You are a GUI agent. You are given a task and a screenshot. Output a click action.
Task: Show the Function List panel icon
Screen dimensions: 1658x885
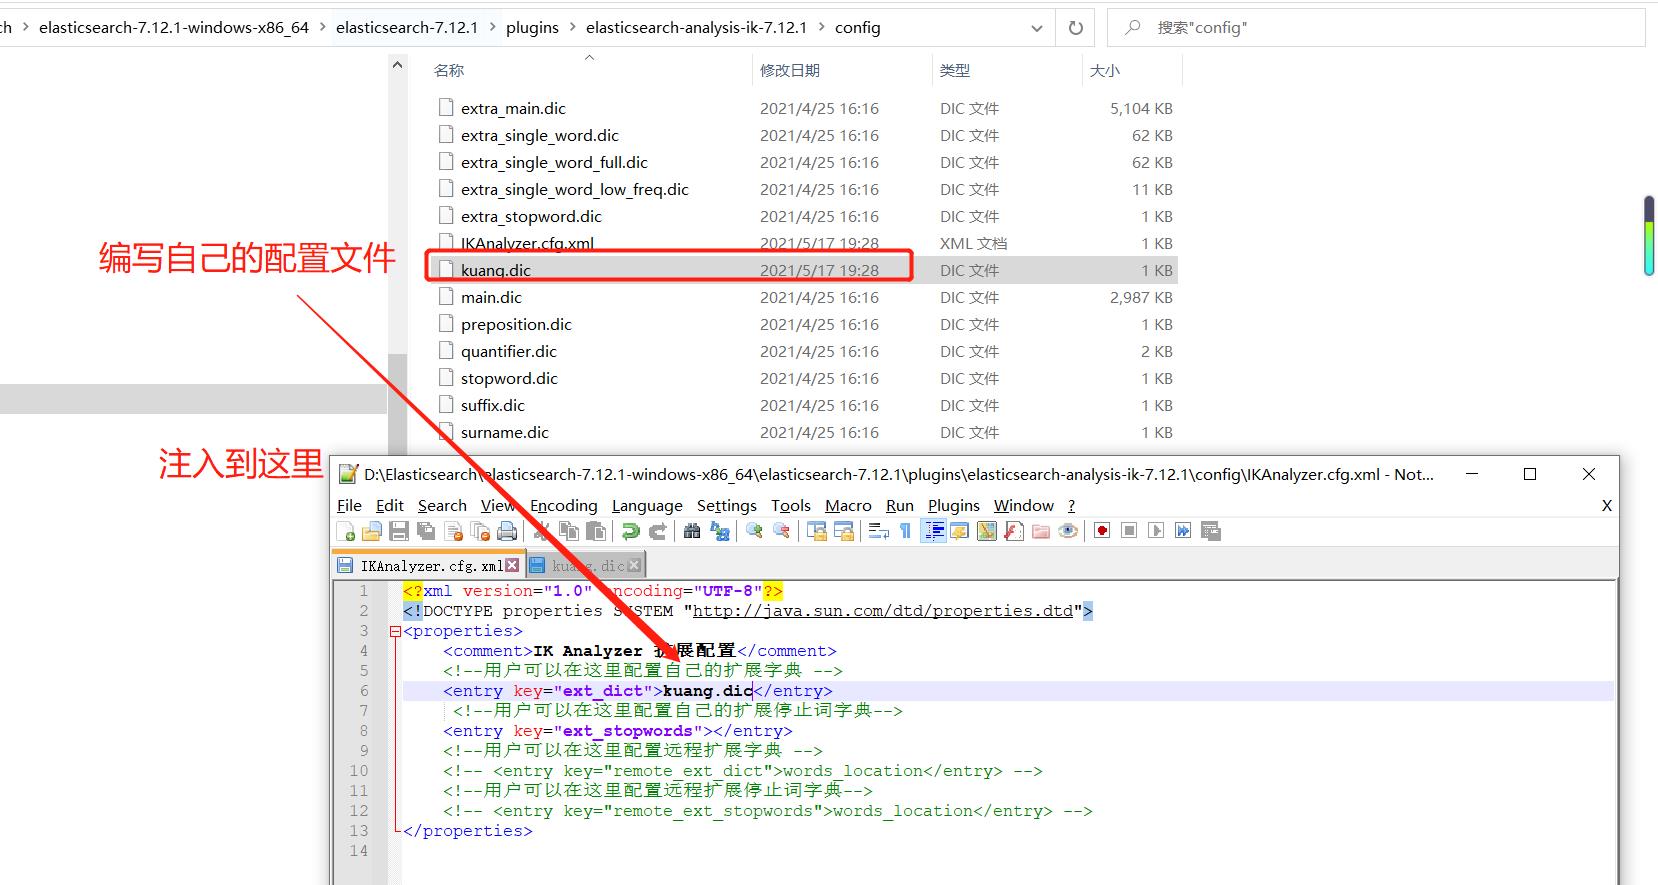click(1014, 531)
